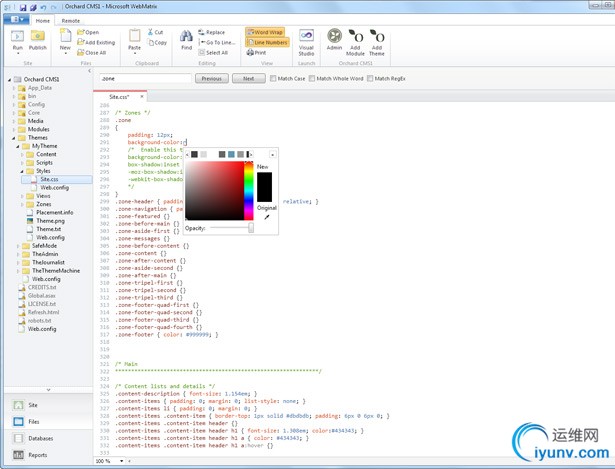Select the Modules folder in the tree
The width and height of the screenshot is (615, 469).
(x=38, y=129)
